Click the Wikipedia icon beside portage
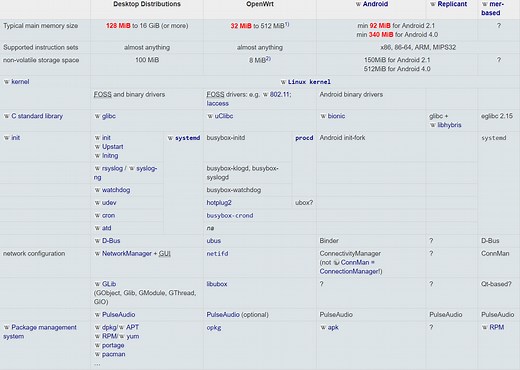Viewport: 520px width, 370px height. (x=97, y=345)
